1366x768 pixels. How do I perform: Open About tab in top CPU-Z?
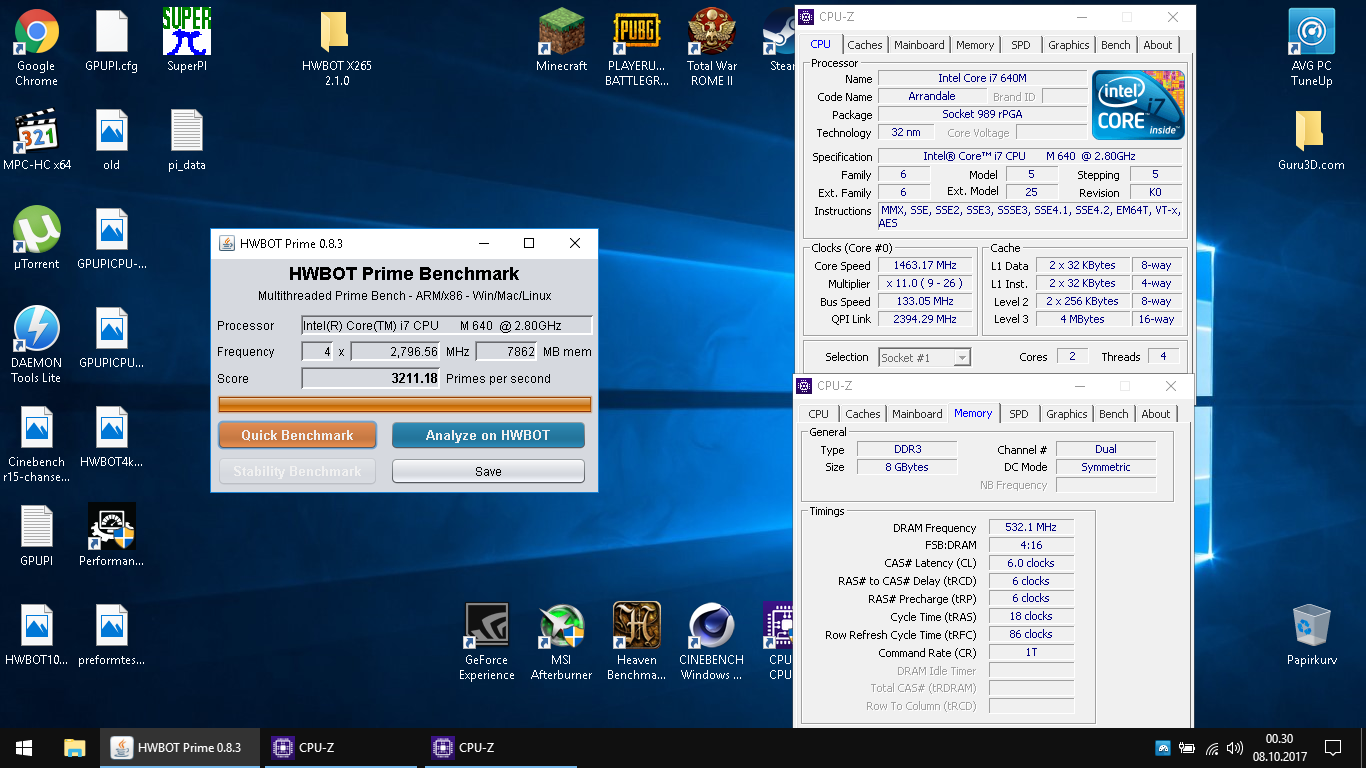point(1158,45)
